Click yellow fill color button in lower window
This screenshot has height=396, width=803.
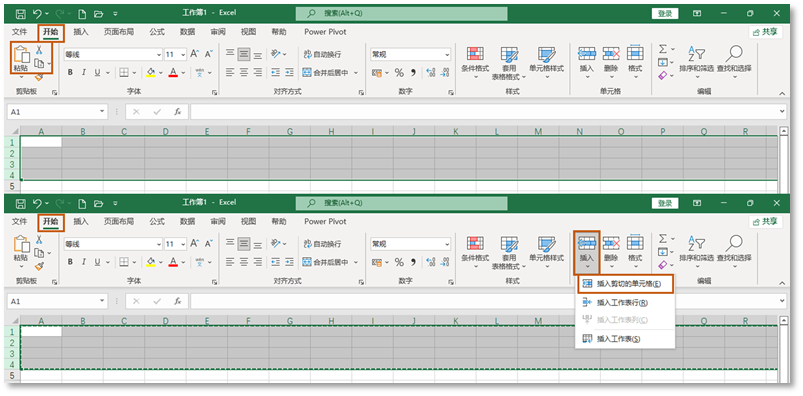(x=151, y=262)
